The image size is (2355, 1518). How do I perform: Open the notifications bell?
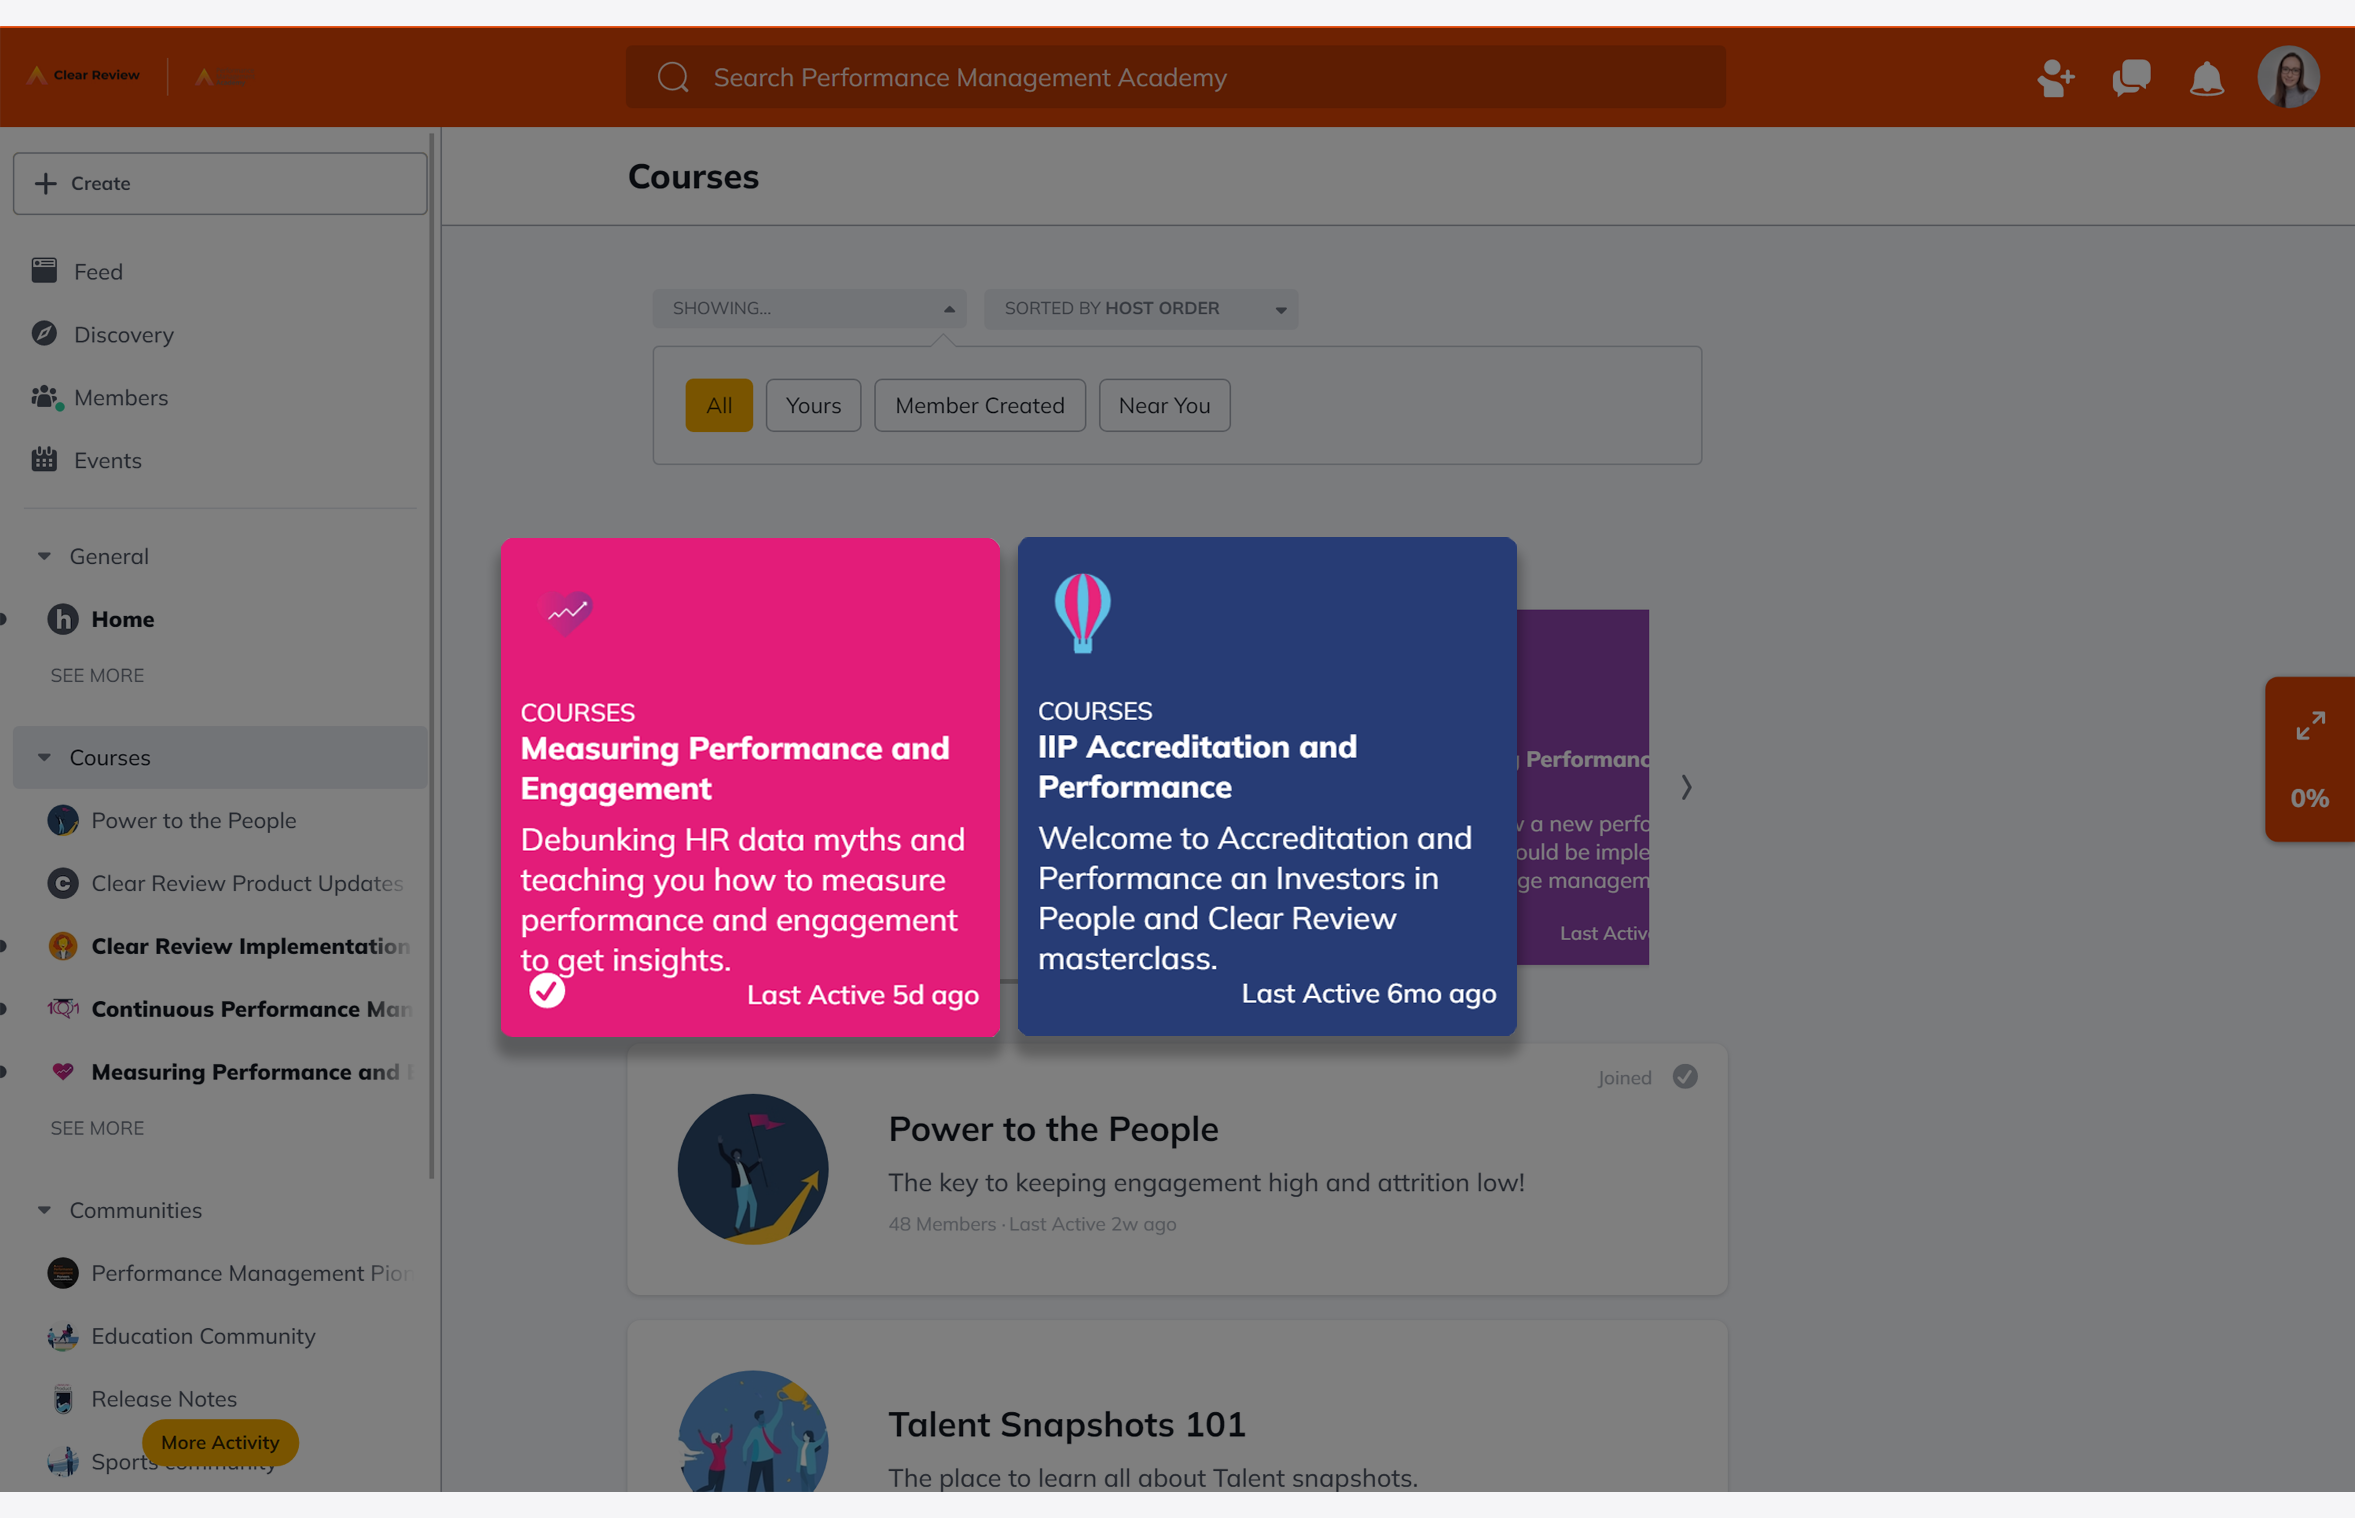(2206, 78)
